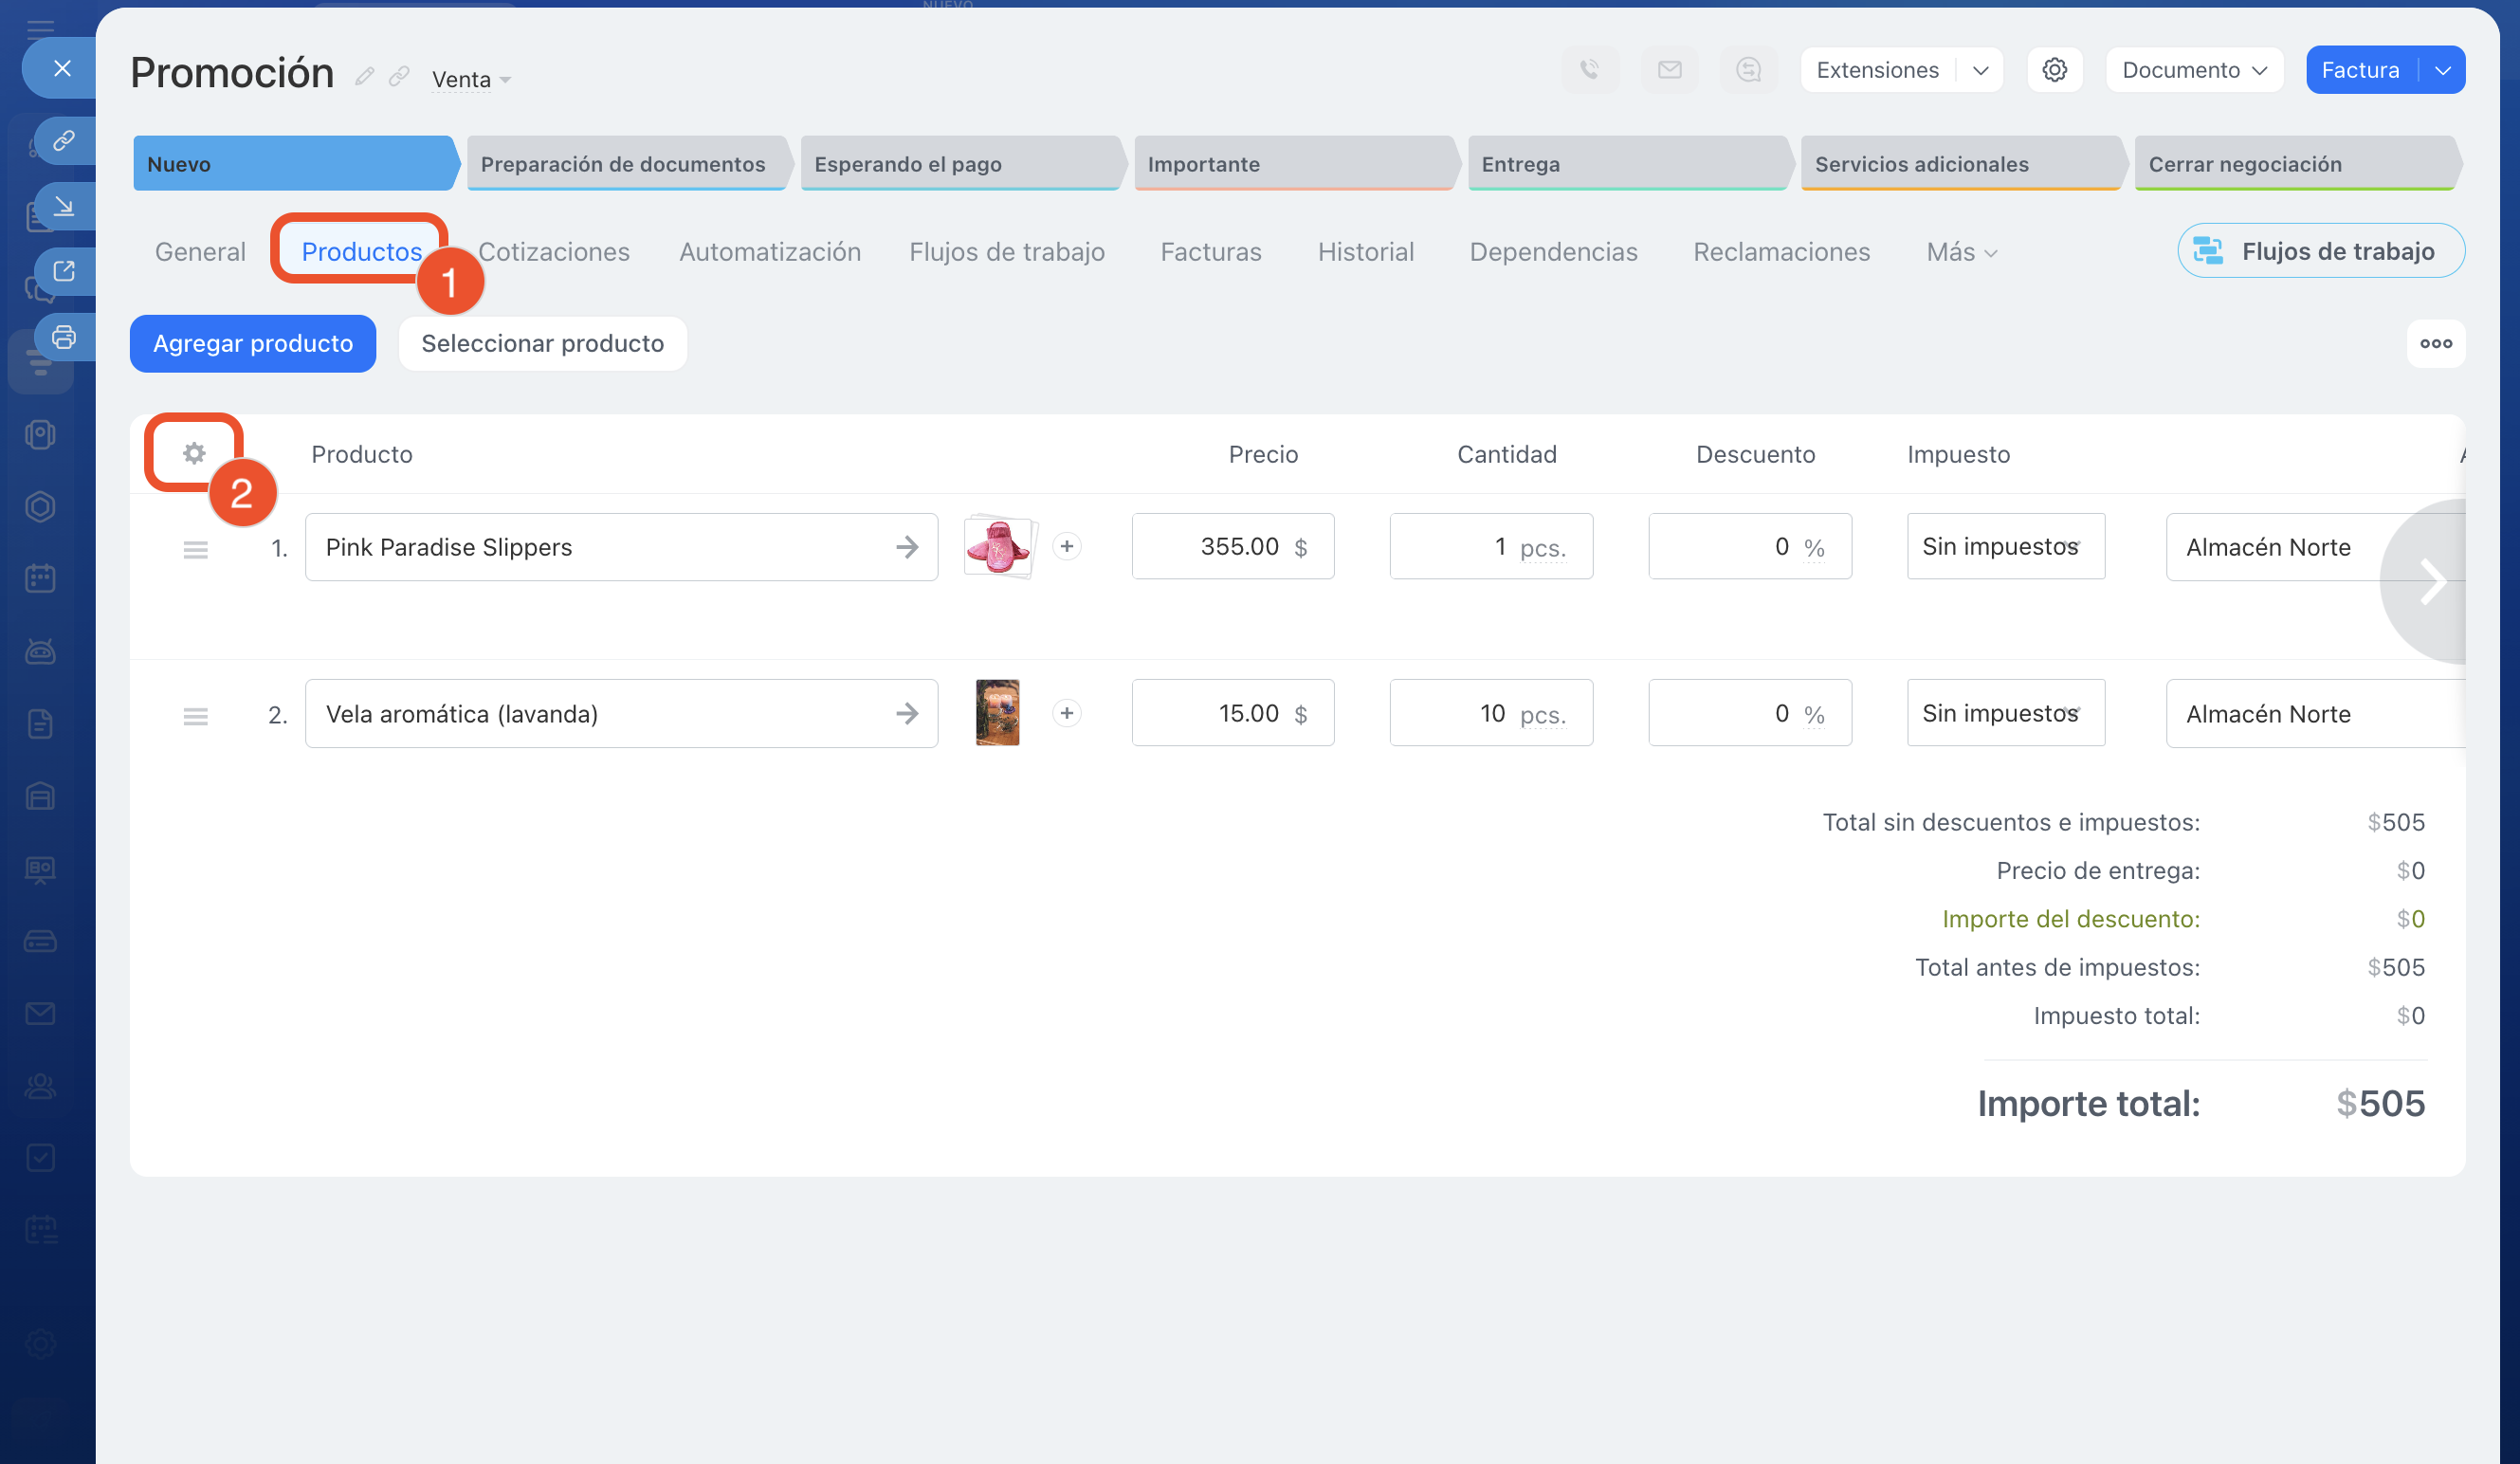
Task: Open the three-dots more options button
Action: point(2435,343)
